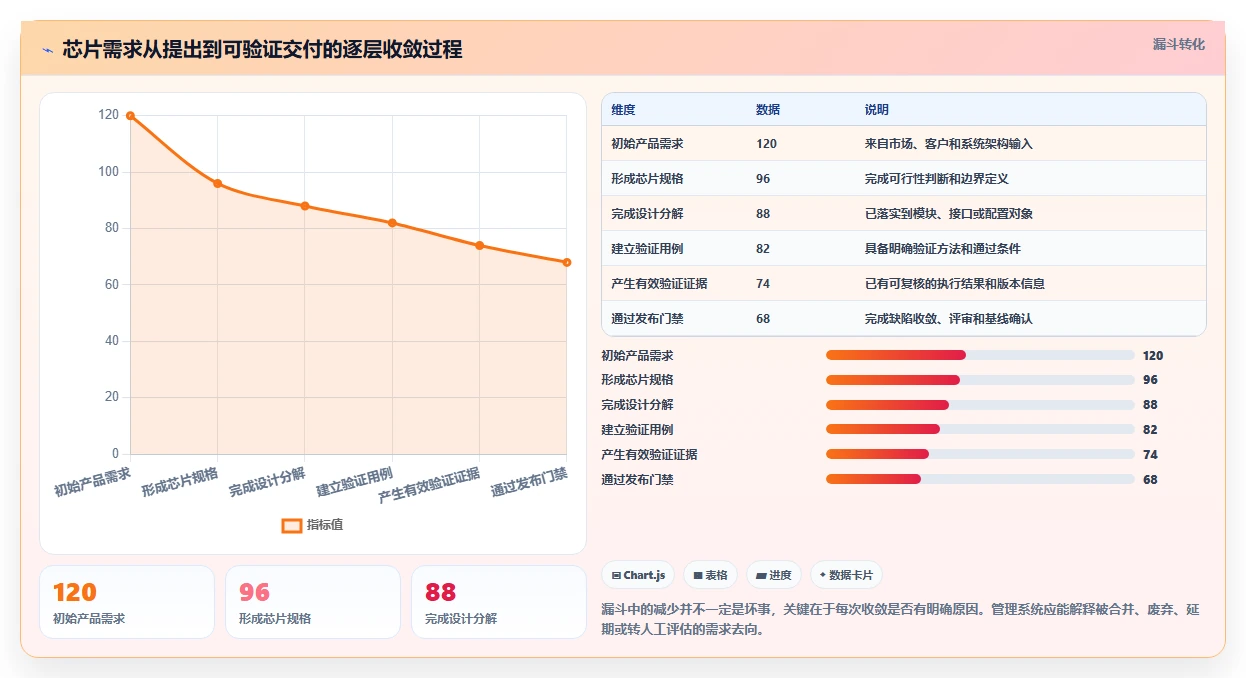Viewport: 1246px width, 678px height.
Task: Toggle the 指标值 legend item
Action: coord(312,525)
